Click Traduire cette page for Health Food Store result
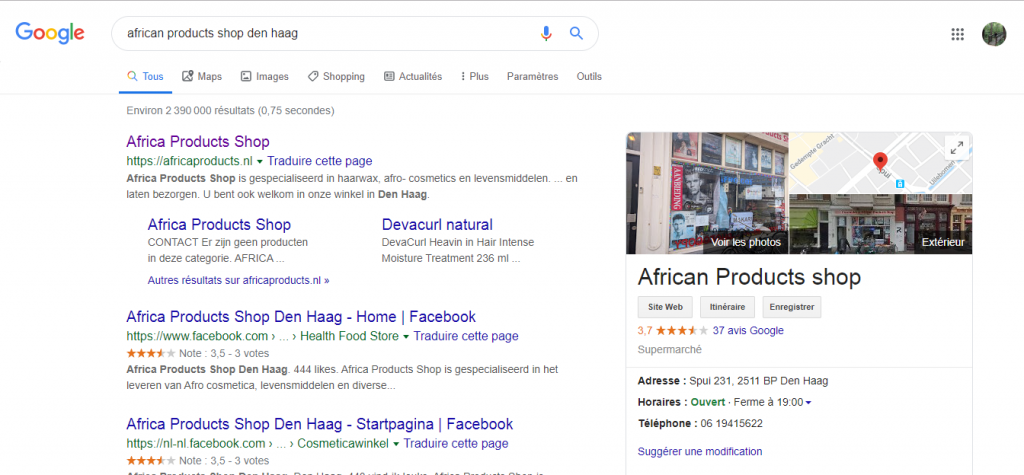Viewport: 1024px width, 475px height. [466, 336]
